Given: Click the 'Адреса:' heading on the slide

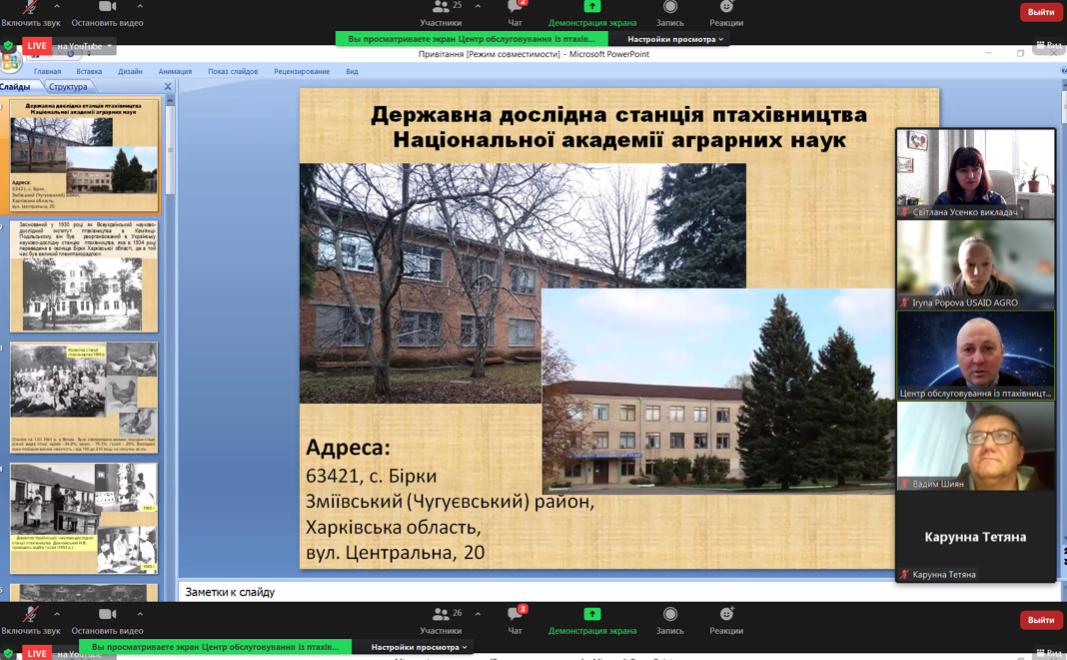Looking at the screenshot, I should click(x=348, y=448).
